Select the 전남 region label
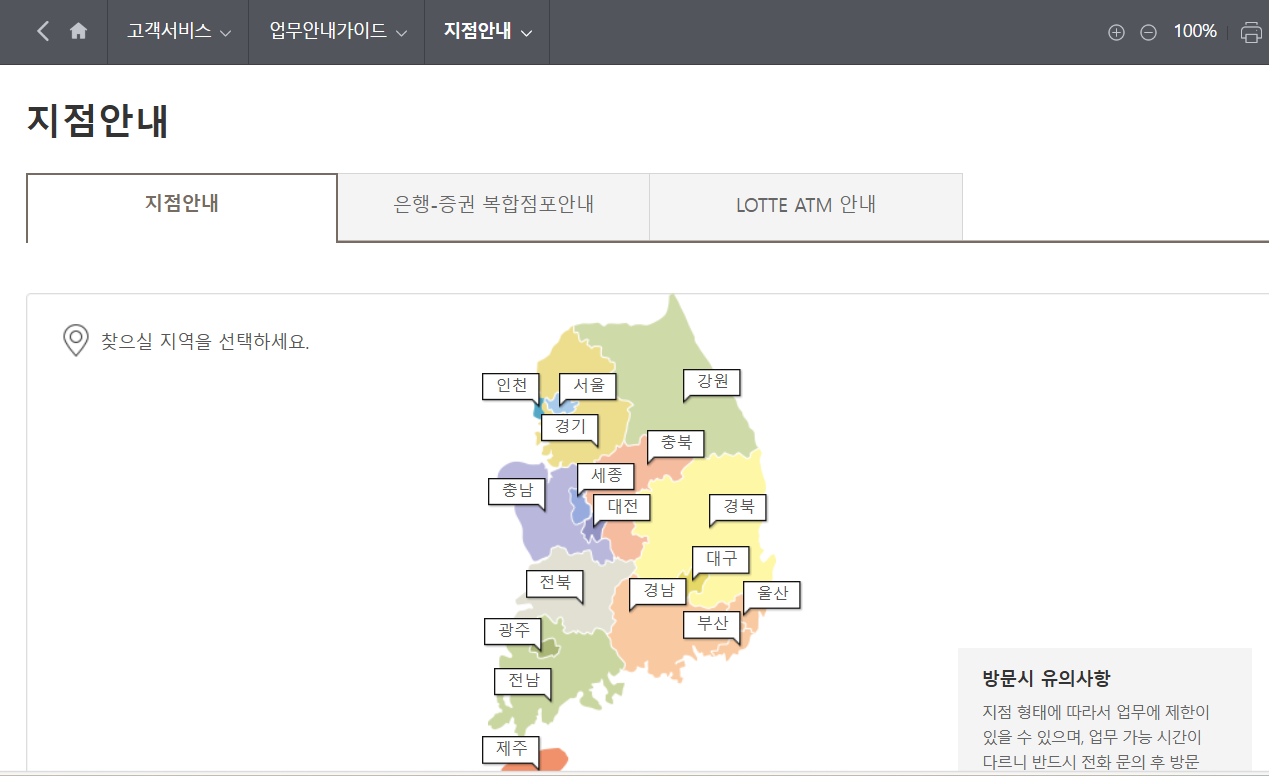Screen dimensions: 1269x776 click(522, 682)
